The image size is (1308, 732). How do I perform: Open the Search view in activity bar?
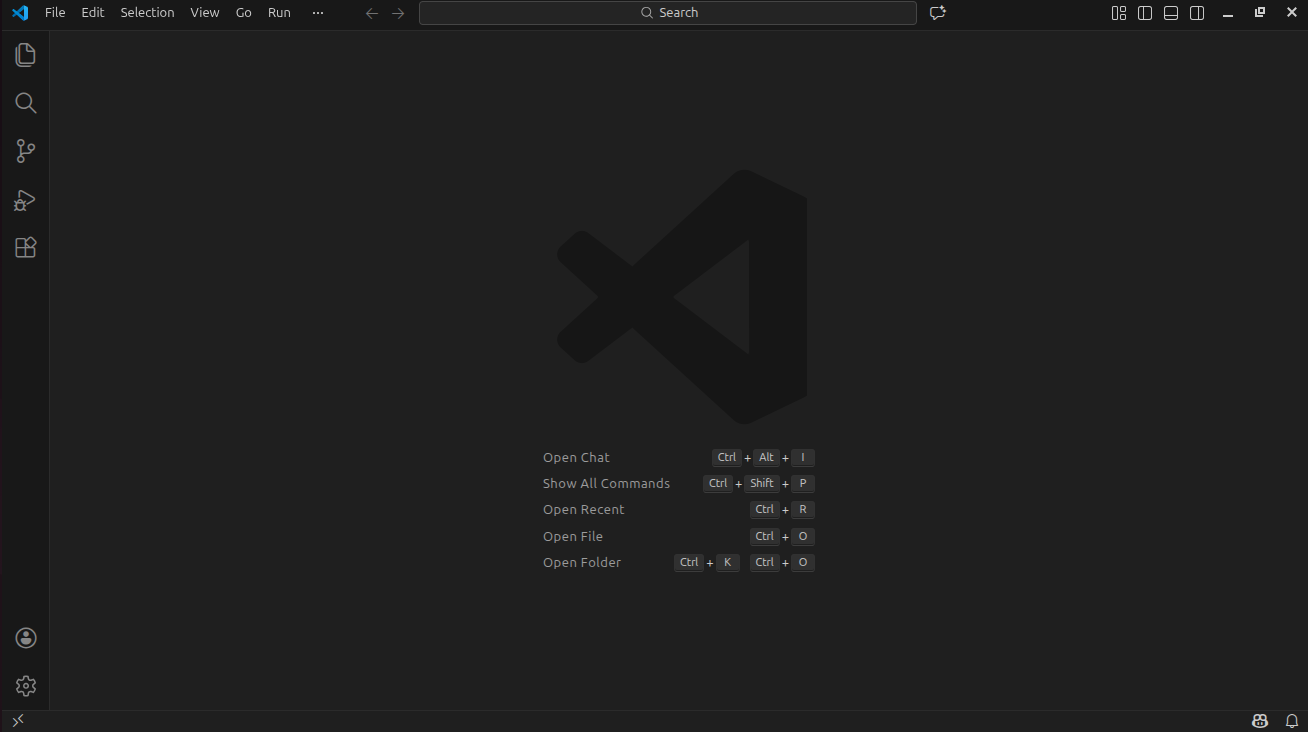pyautogui.click(x=25, y=103)
